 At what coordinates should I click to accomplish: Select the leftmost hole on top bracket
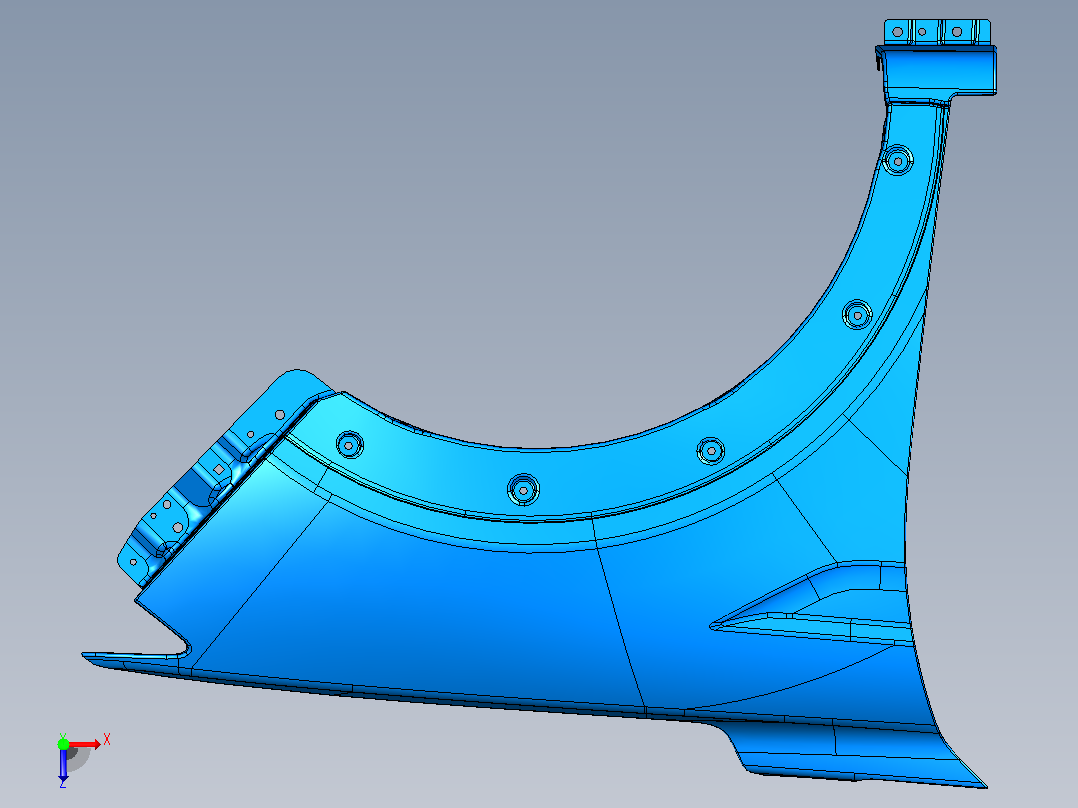click(x=897, y=32)
